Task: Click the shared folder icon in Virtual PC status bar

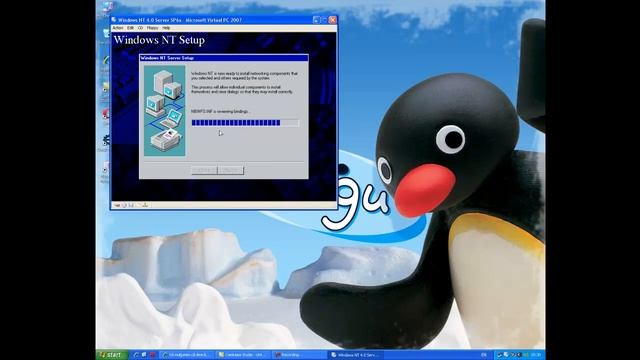Action: click(138, 205)
